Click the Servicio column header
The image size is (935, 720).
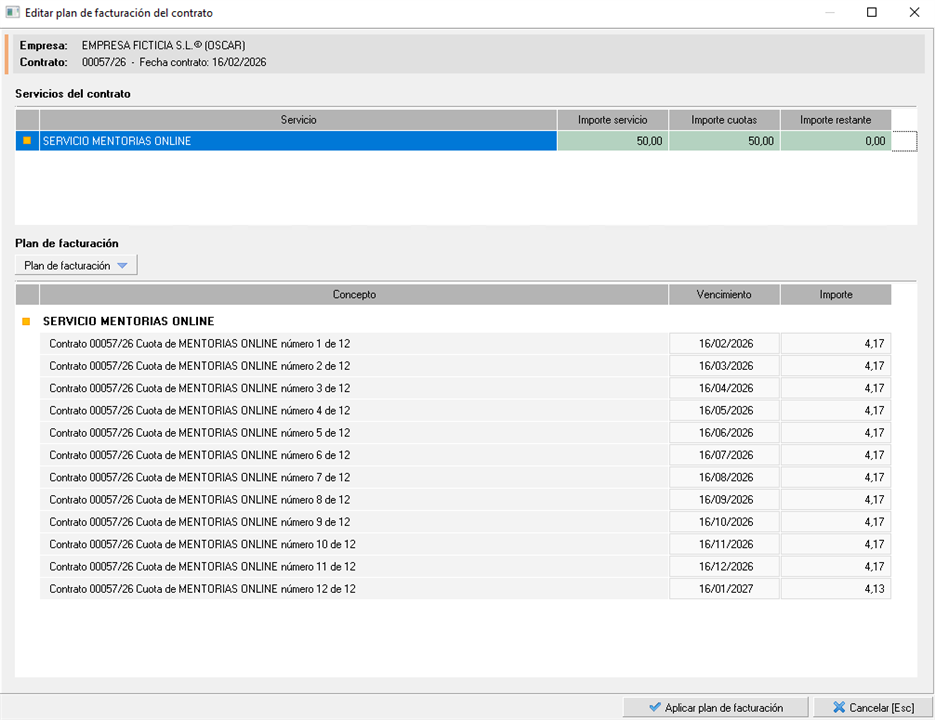pyautogui.click(x=298, y=120)
